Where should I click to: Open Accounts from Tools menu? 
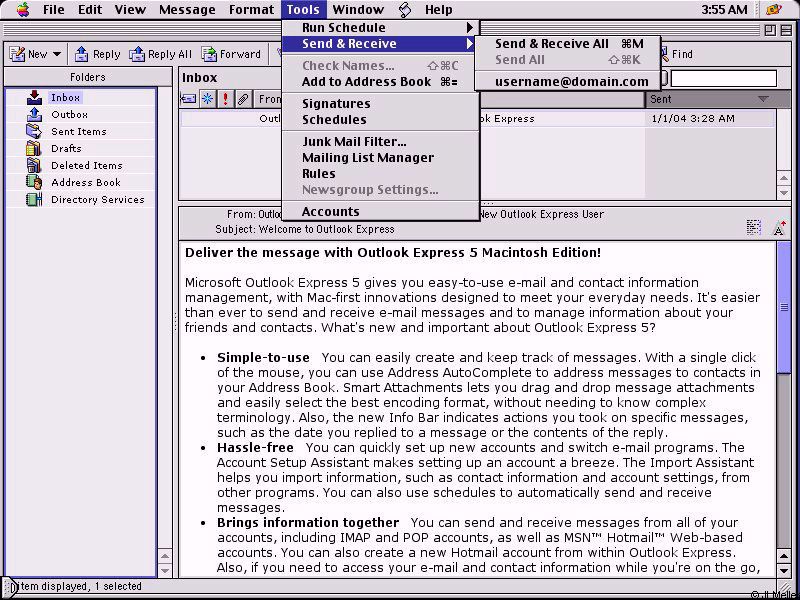(x=380, y=212)
